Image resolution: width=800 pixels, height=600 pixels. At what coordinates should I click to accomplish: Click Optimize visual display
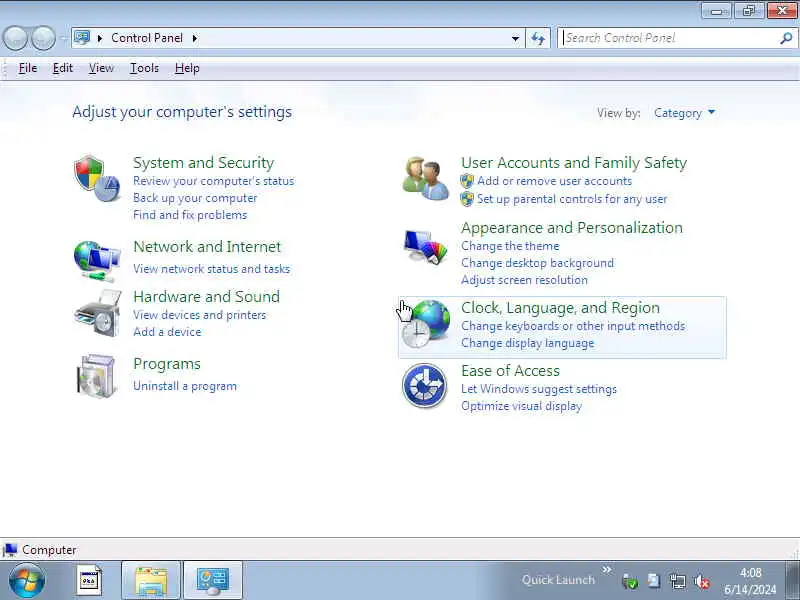(521, 406)
